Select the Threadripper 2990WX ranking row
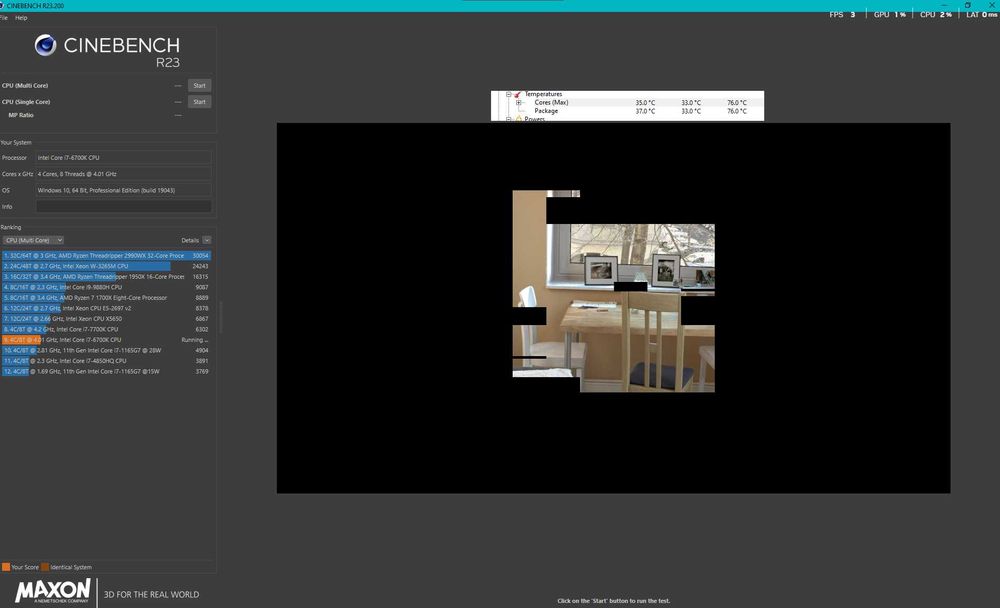This screenshot has width=1000, height=608. (x=106, y=255)
